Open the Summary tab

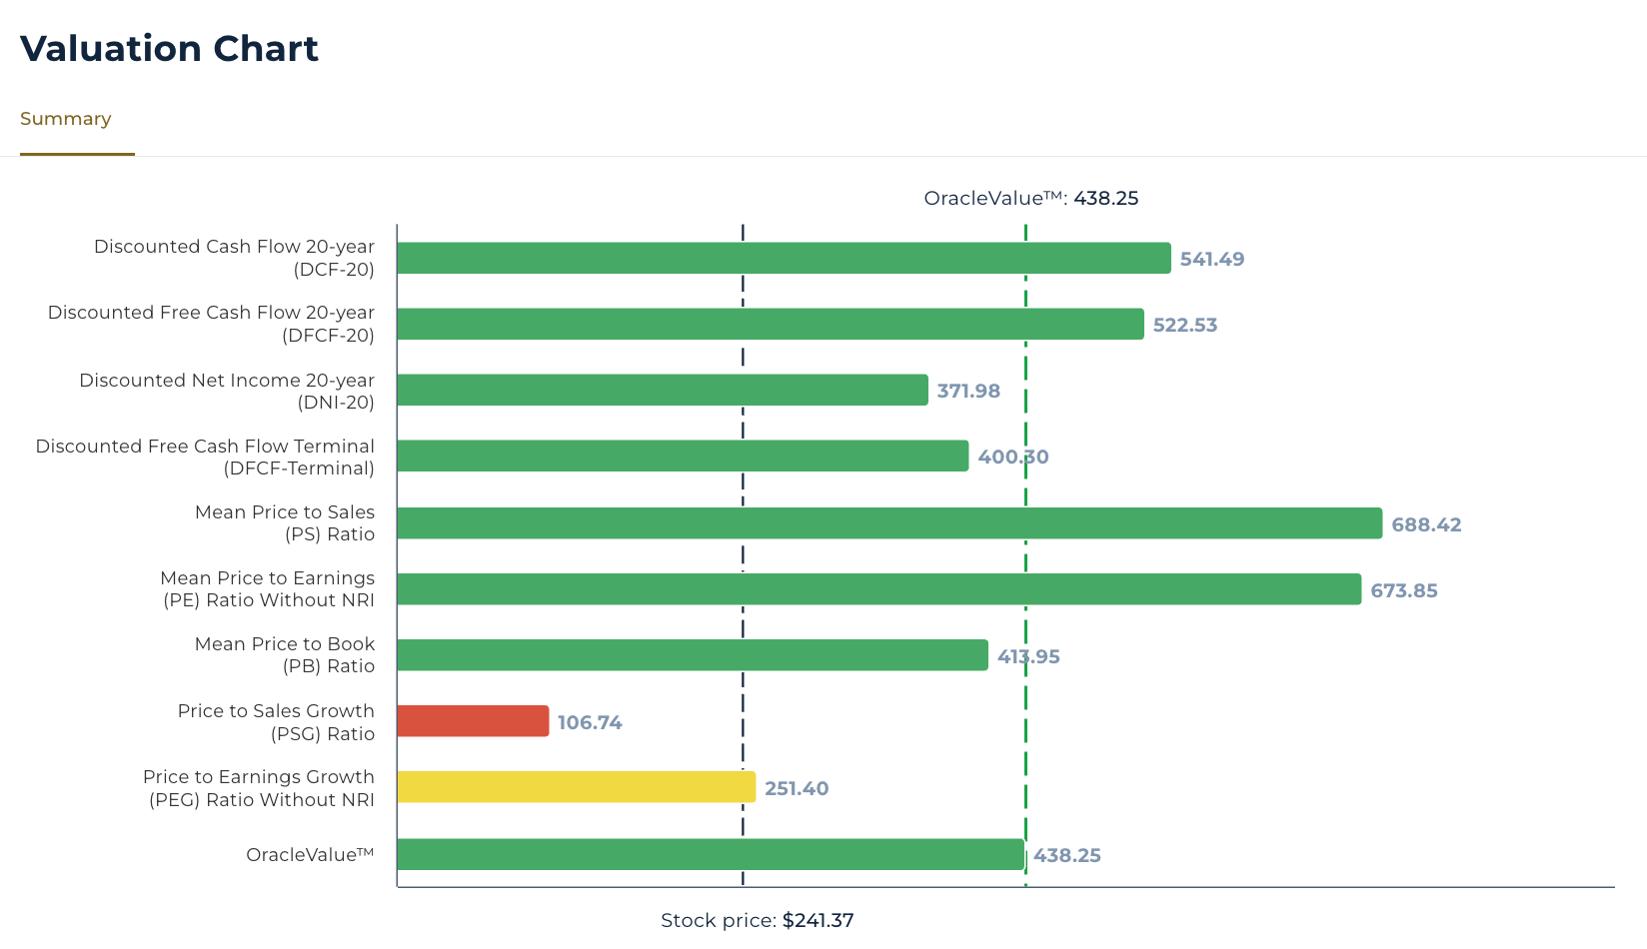[x=66, y=119]
